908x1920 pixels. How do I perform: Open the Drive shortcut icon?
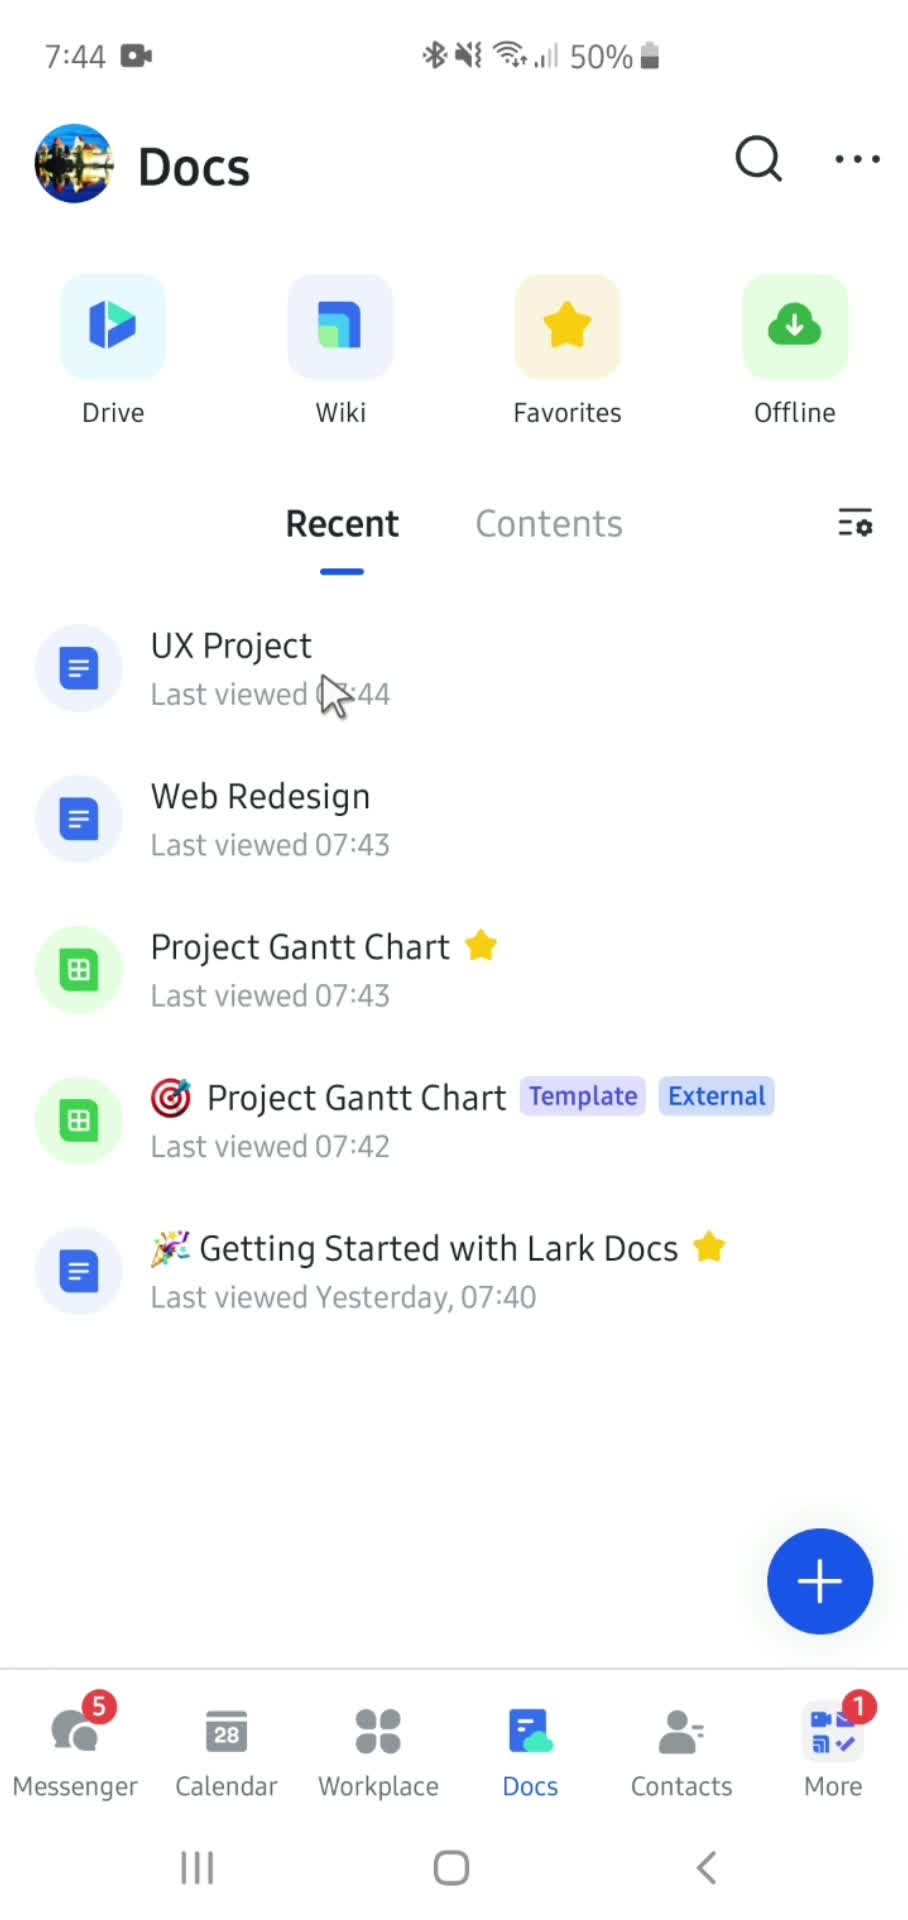coord(113,326)
